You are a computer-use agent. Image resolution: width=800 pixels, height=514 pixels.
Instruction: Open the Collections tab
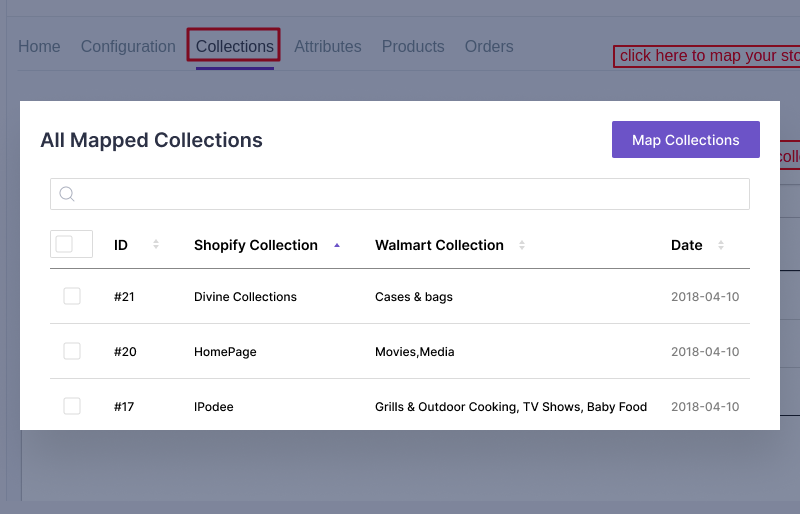tap(234, 47)
